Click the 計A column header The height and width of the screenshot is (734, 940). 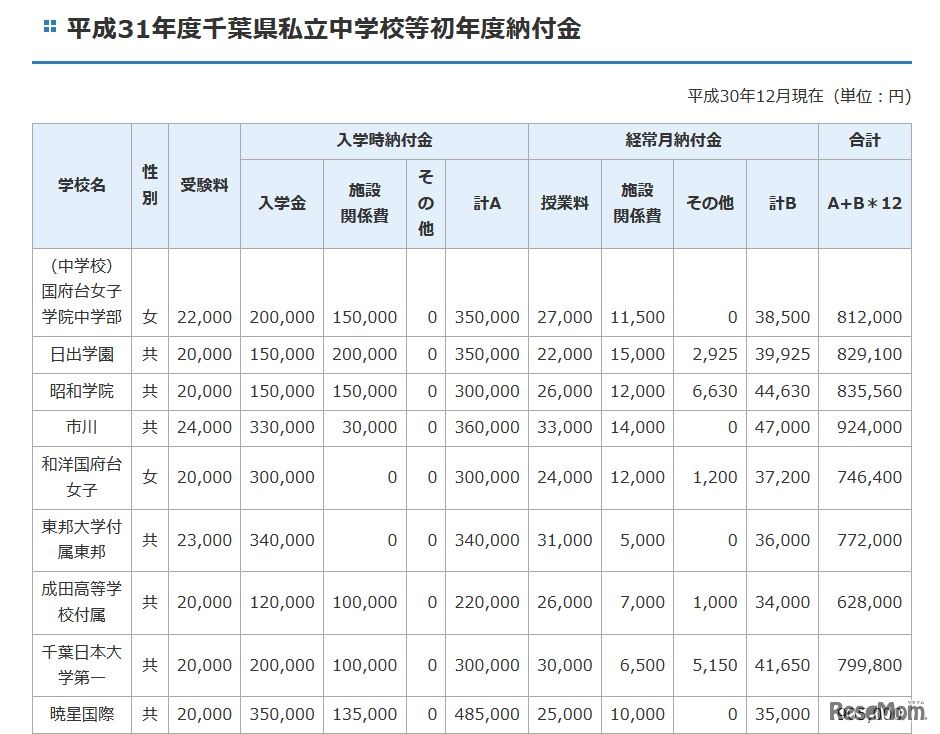coord(486,202)
